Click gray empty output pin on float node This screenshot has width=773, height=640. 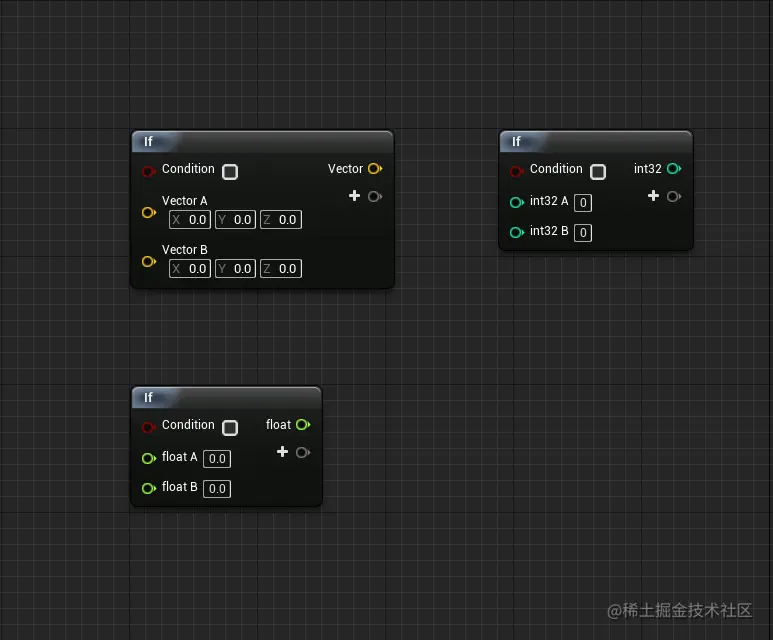click(x=303, y=453)
